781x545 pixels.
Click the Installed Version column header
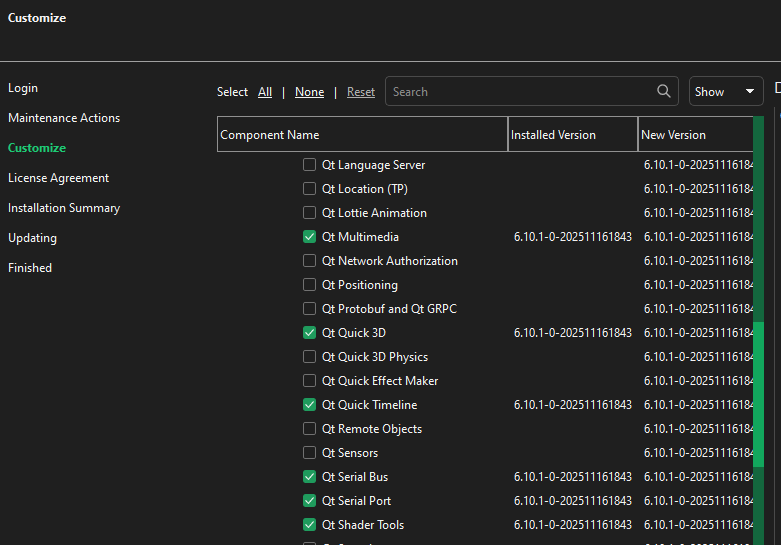[572, 135]
